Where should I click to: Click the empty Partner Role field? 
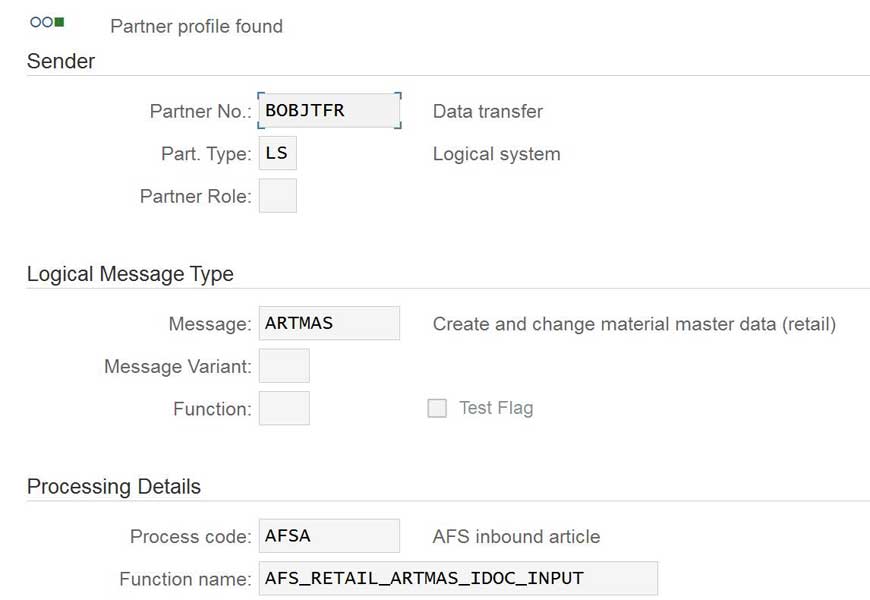click(x=277, y=195)
